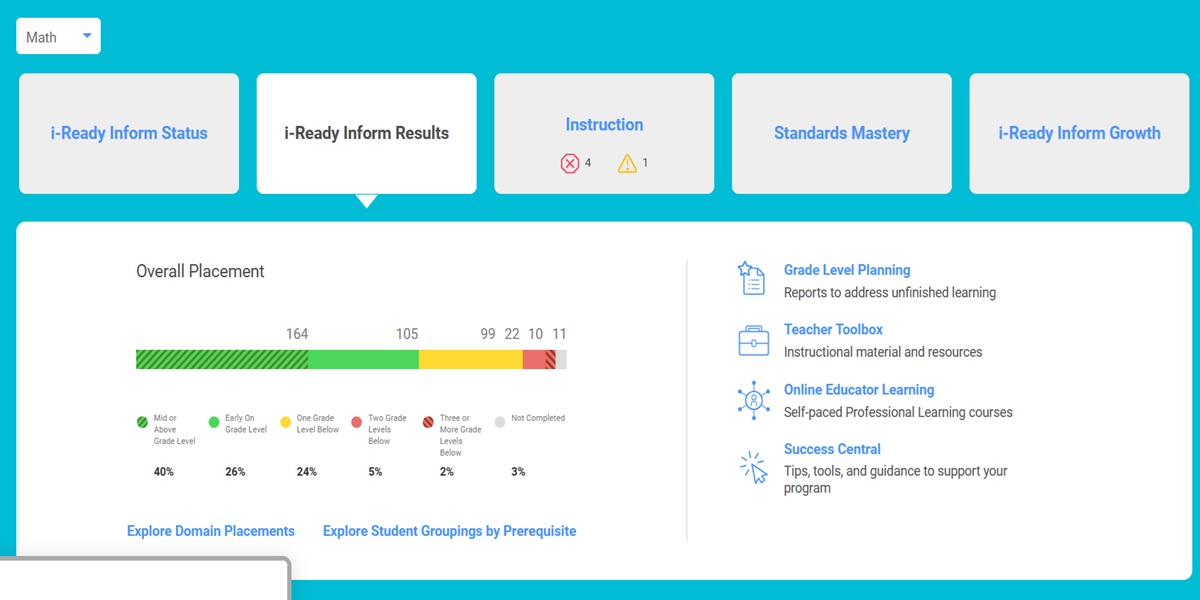The height and width of the screenshot is (600, 1200).
Task: Select the Online Educator Learning network icon
Action: [752, 400]
